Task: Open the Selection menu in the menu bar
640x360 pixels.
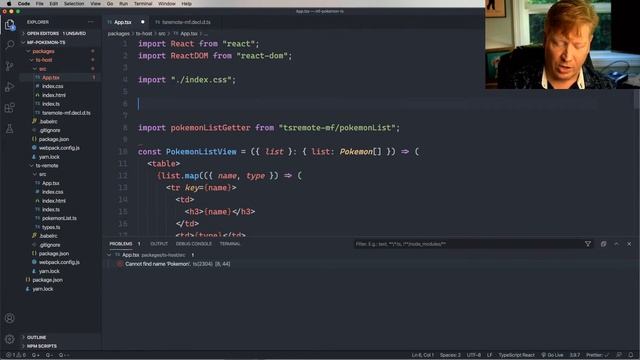Action: 74,4
